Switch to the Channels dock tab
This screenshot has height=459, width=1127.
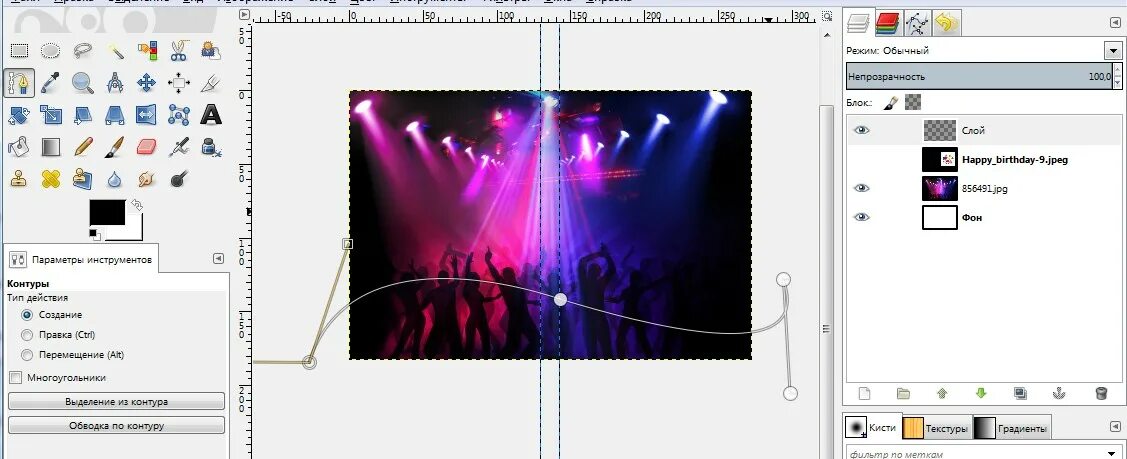click(x=888, y=24)
